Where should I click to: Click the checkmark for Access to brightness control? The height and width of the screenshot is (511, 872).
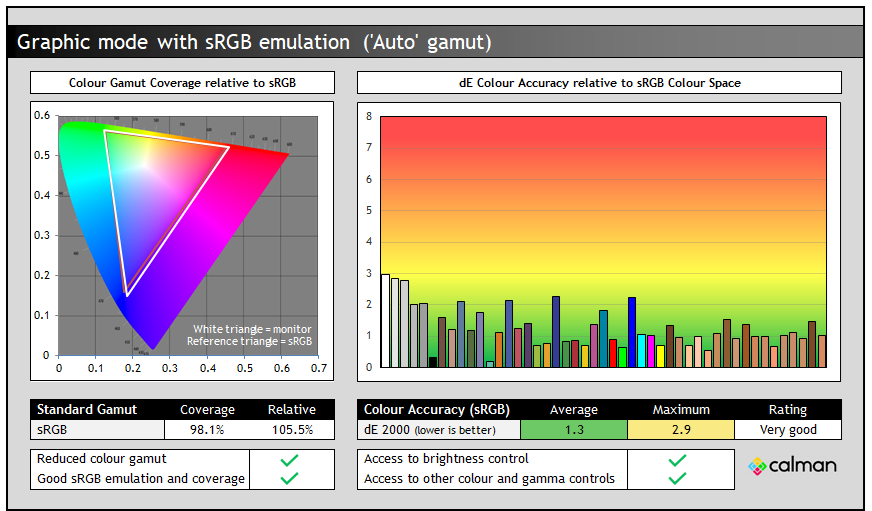click(677, 460)
